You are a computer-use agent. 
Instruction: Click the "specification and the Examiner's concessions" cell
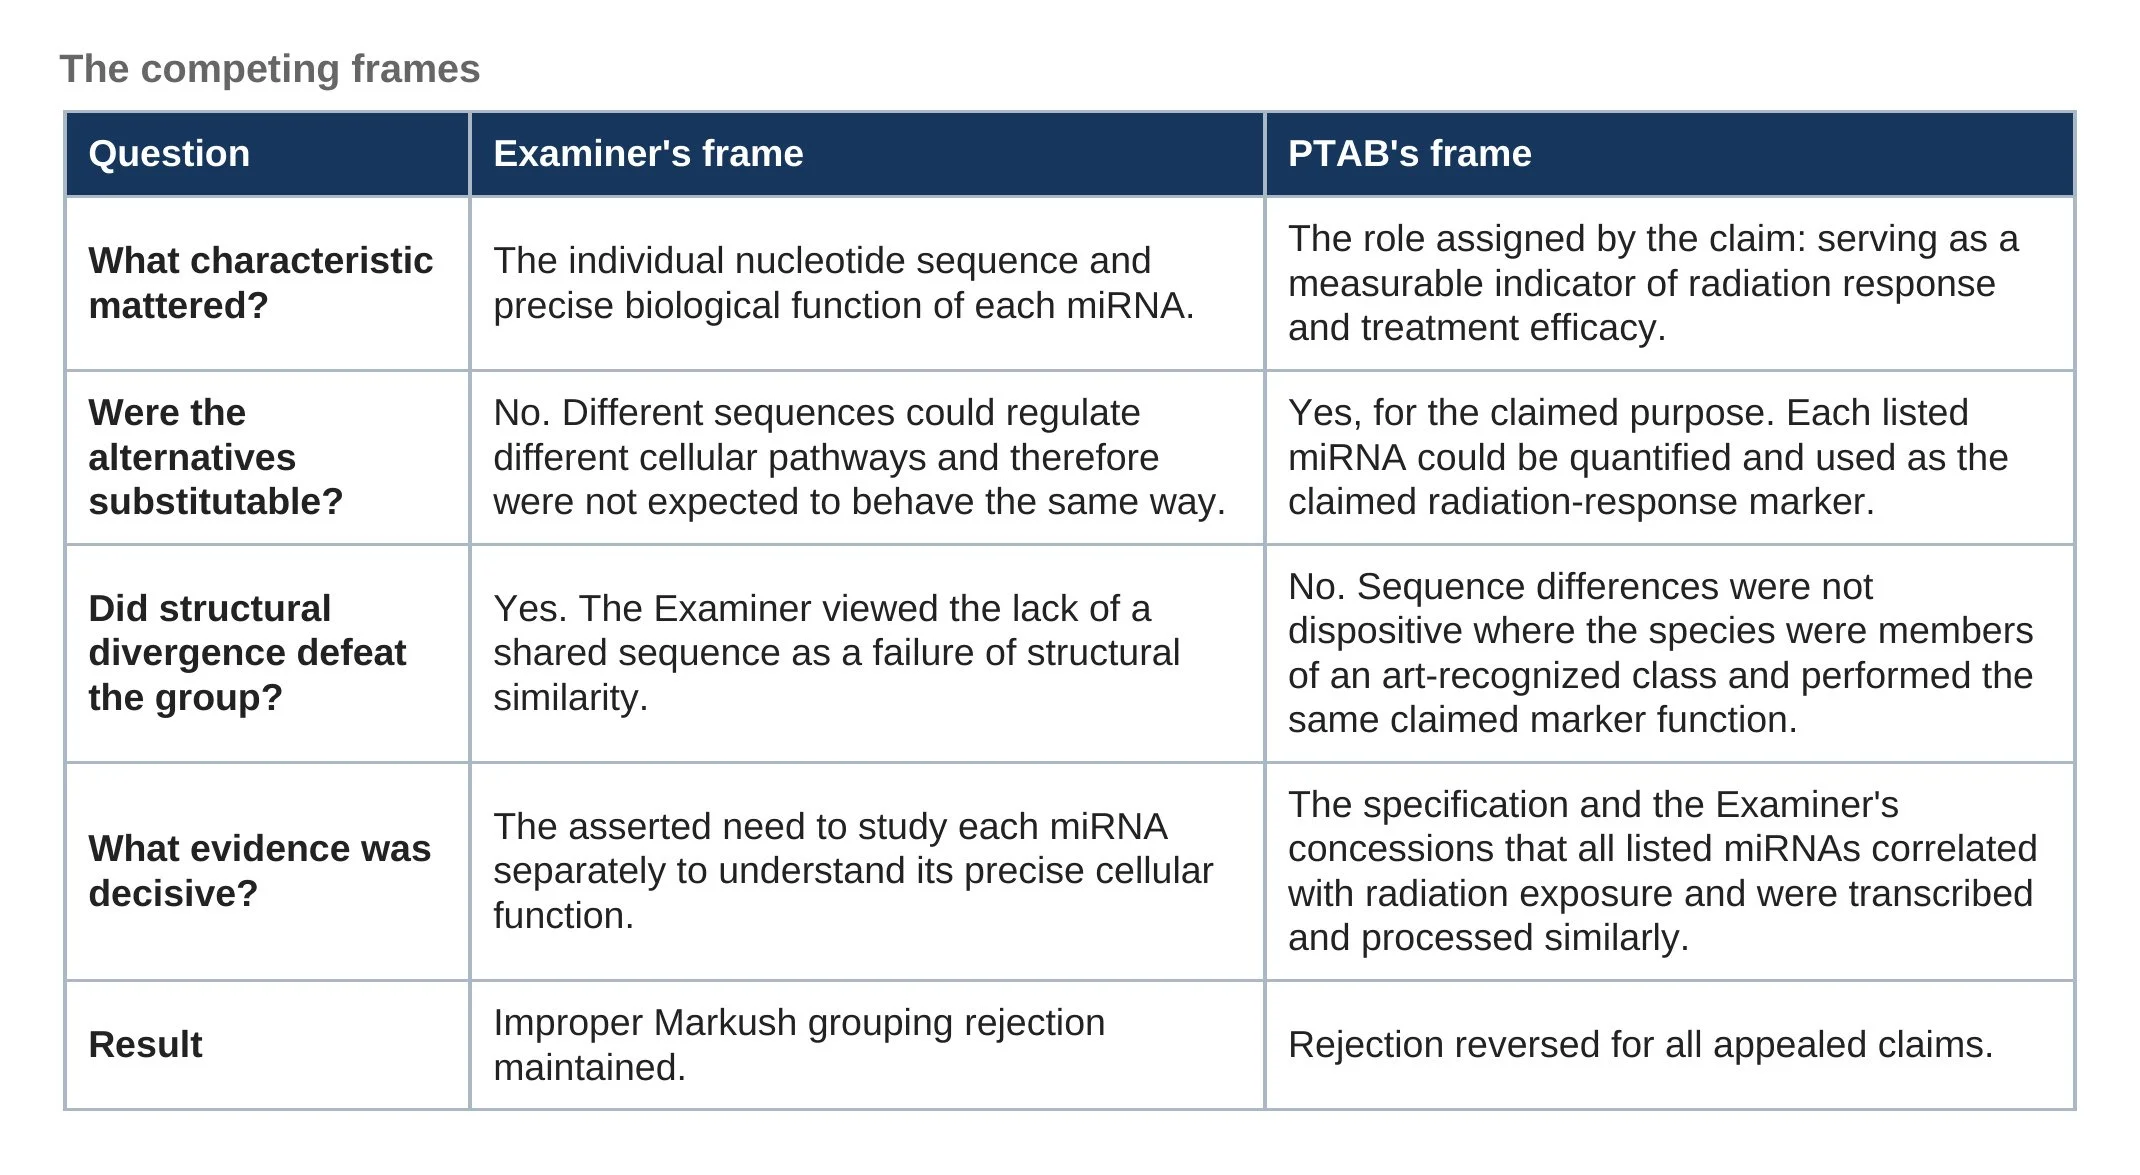coord(1670,872)
